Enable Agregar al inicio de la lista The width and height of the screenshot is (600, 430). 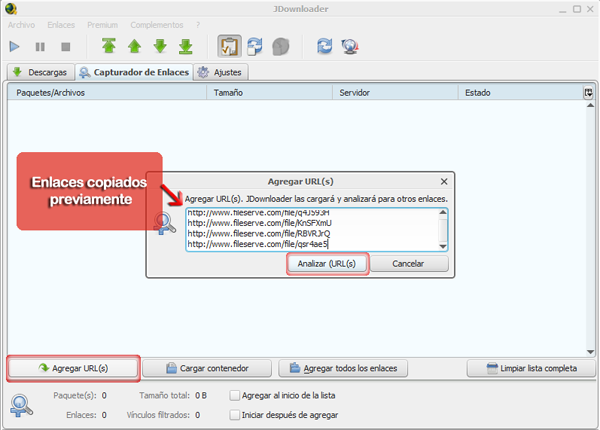[235, 395]
